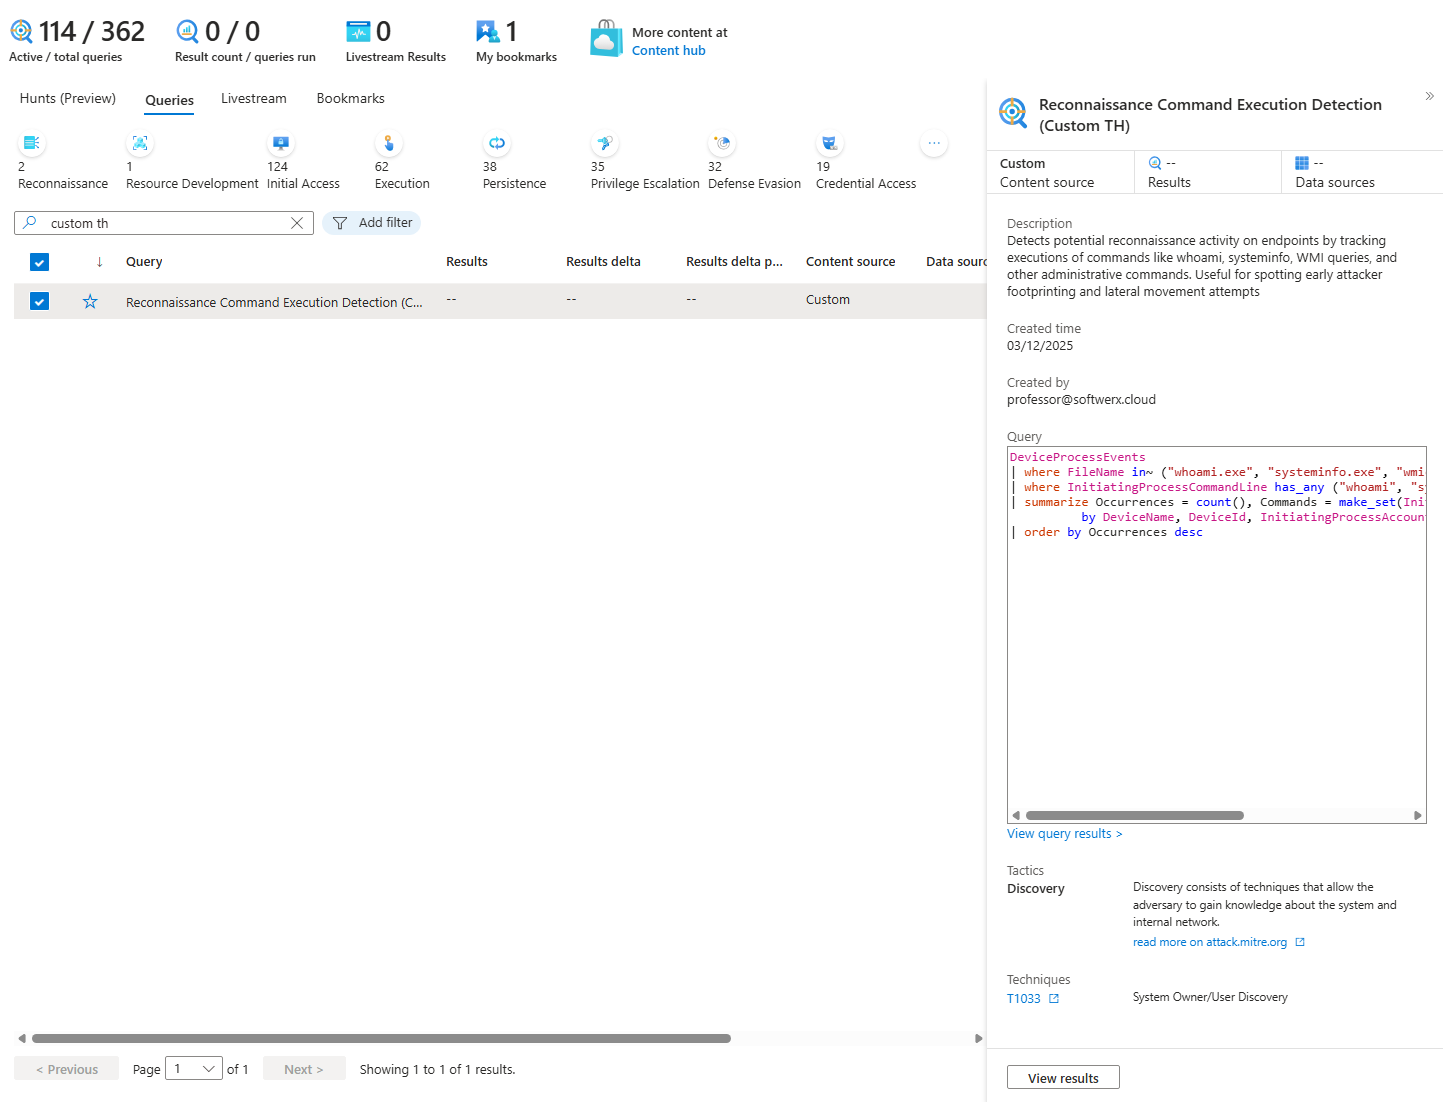Filter by the Initial Access tactic icon

tap(281, 143)
